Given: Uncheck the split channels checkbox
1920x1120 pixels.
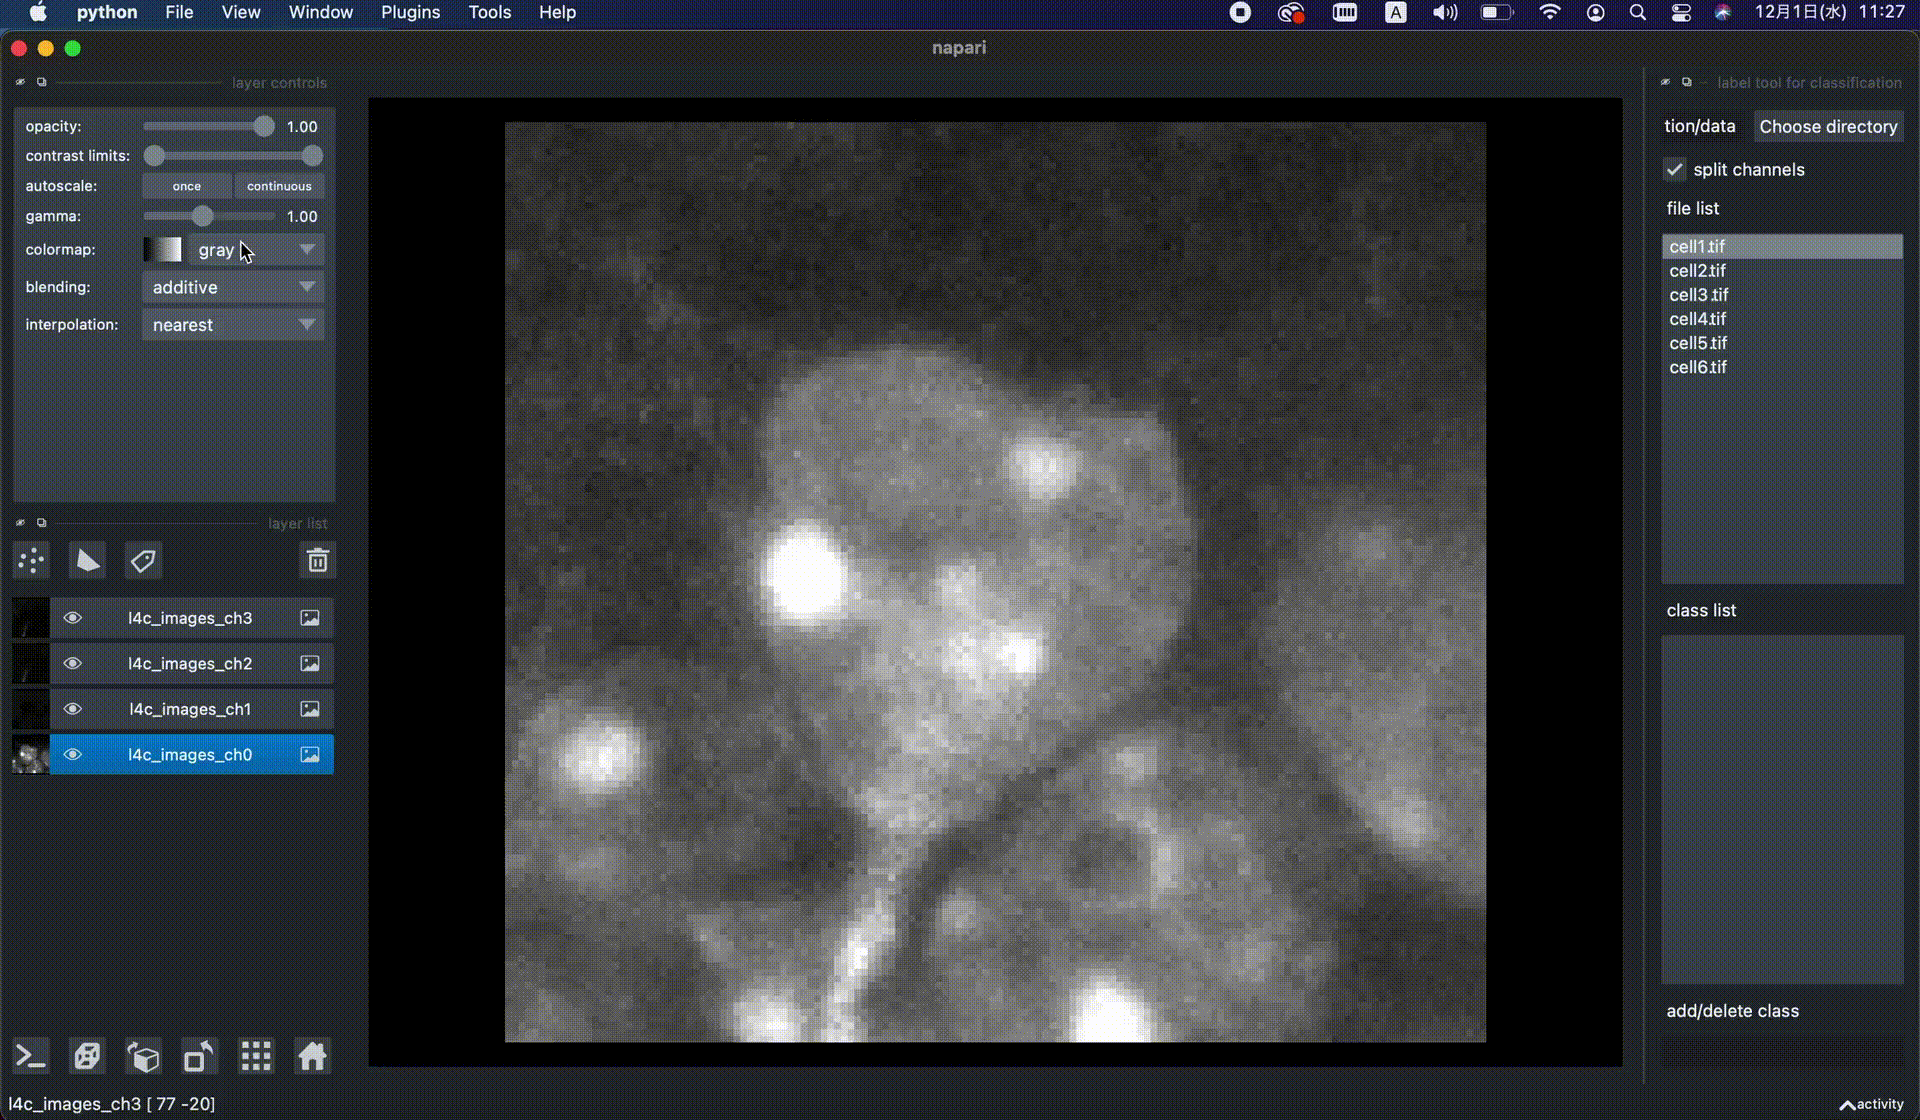Looking at the screenshot, I should [1675, 170].
